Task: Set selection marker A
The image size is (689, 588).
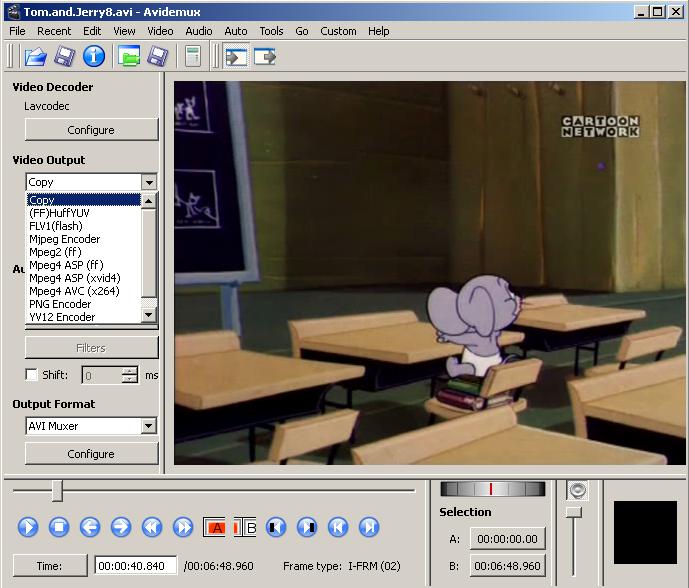Action: point(214,527)
